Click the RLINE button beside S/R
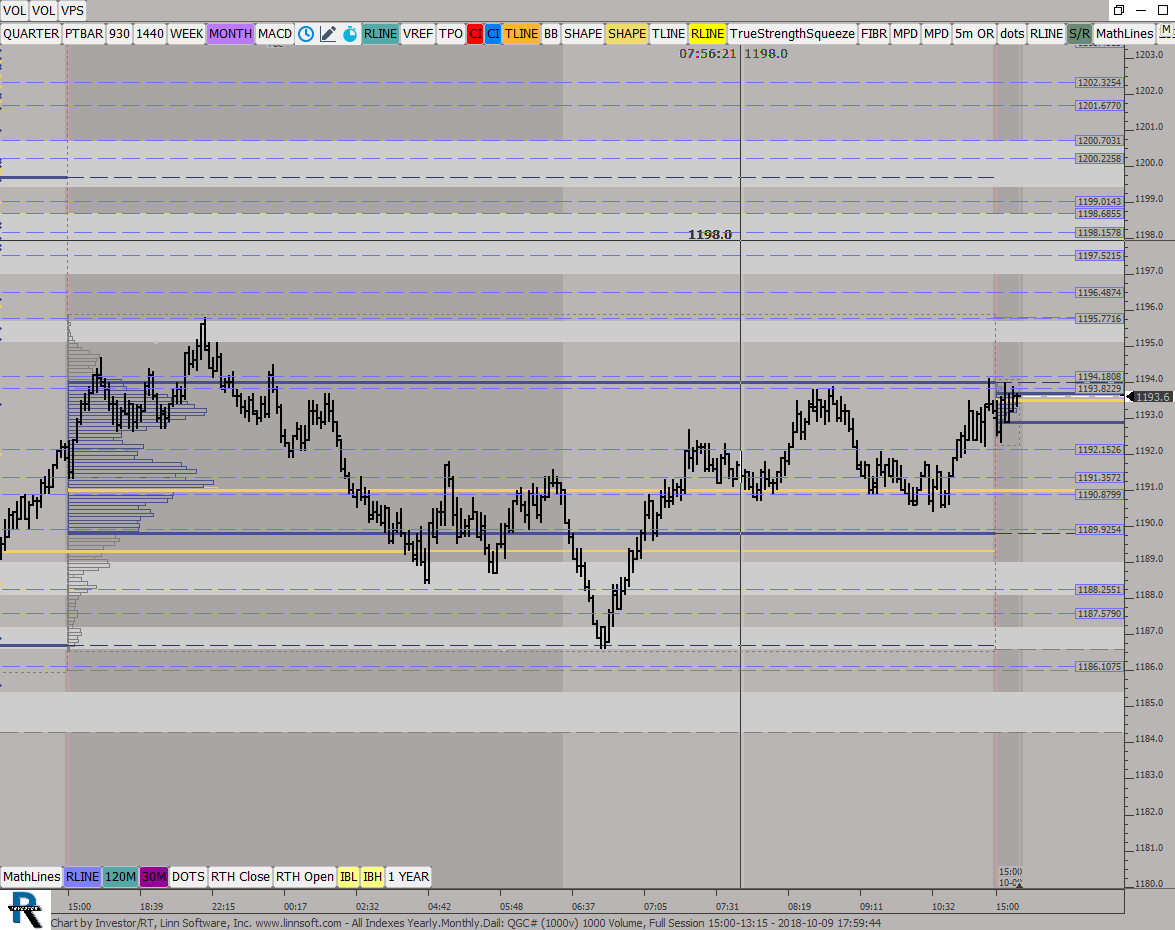The height and width of the screenshot is (930, 1175). click(x=1046, y=34)
